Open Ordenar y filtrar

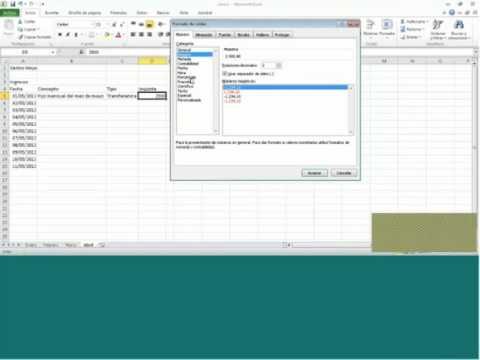click(438, 29)
